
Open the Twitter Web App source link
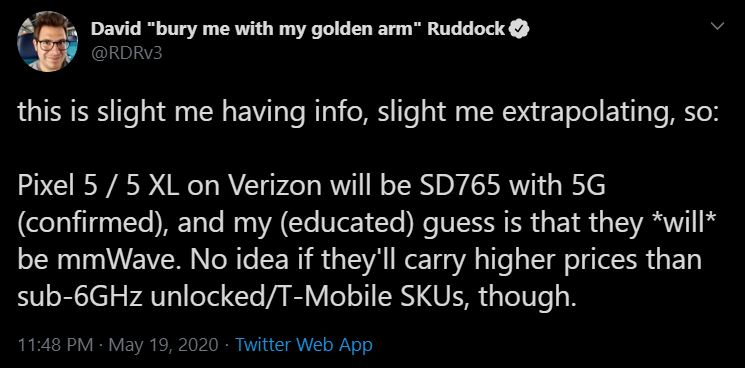[304, 345]
